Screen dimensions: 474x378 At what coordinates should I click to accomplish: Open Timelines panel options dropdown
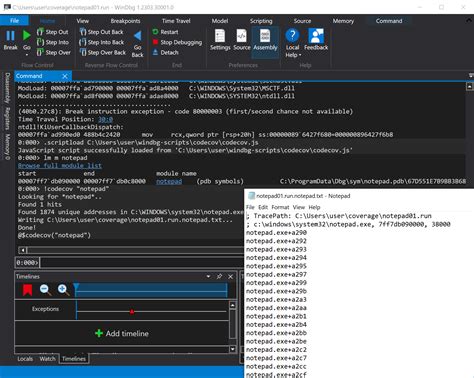[208, 276]
